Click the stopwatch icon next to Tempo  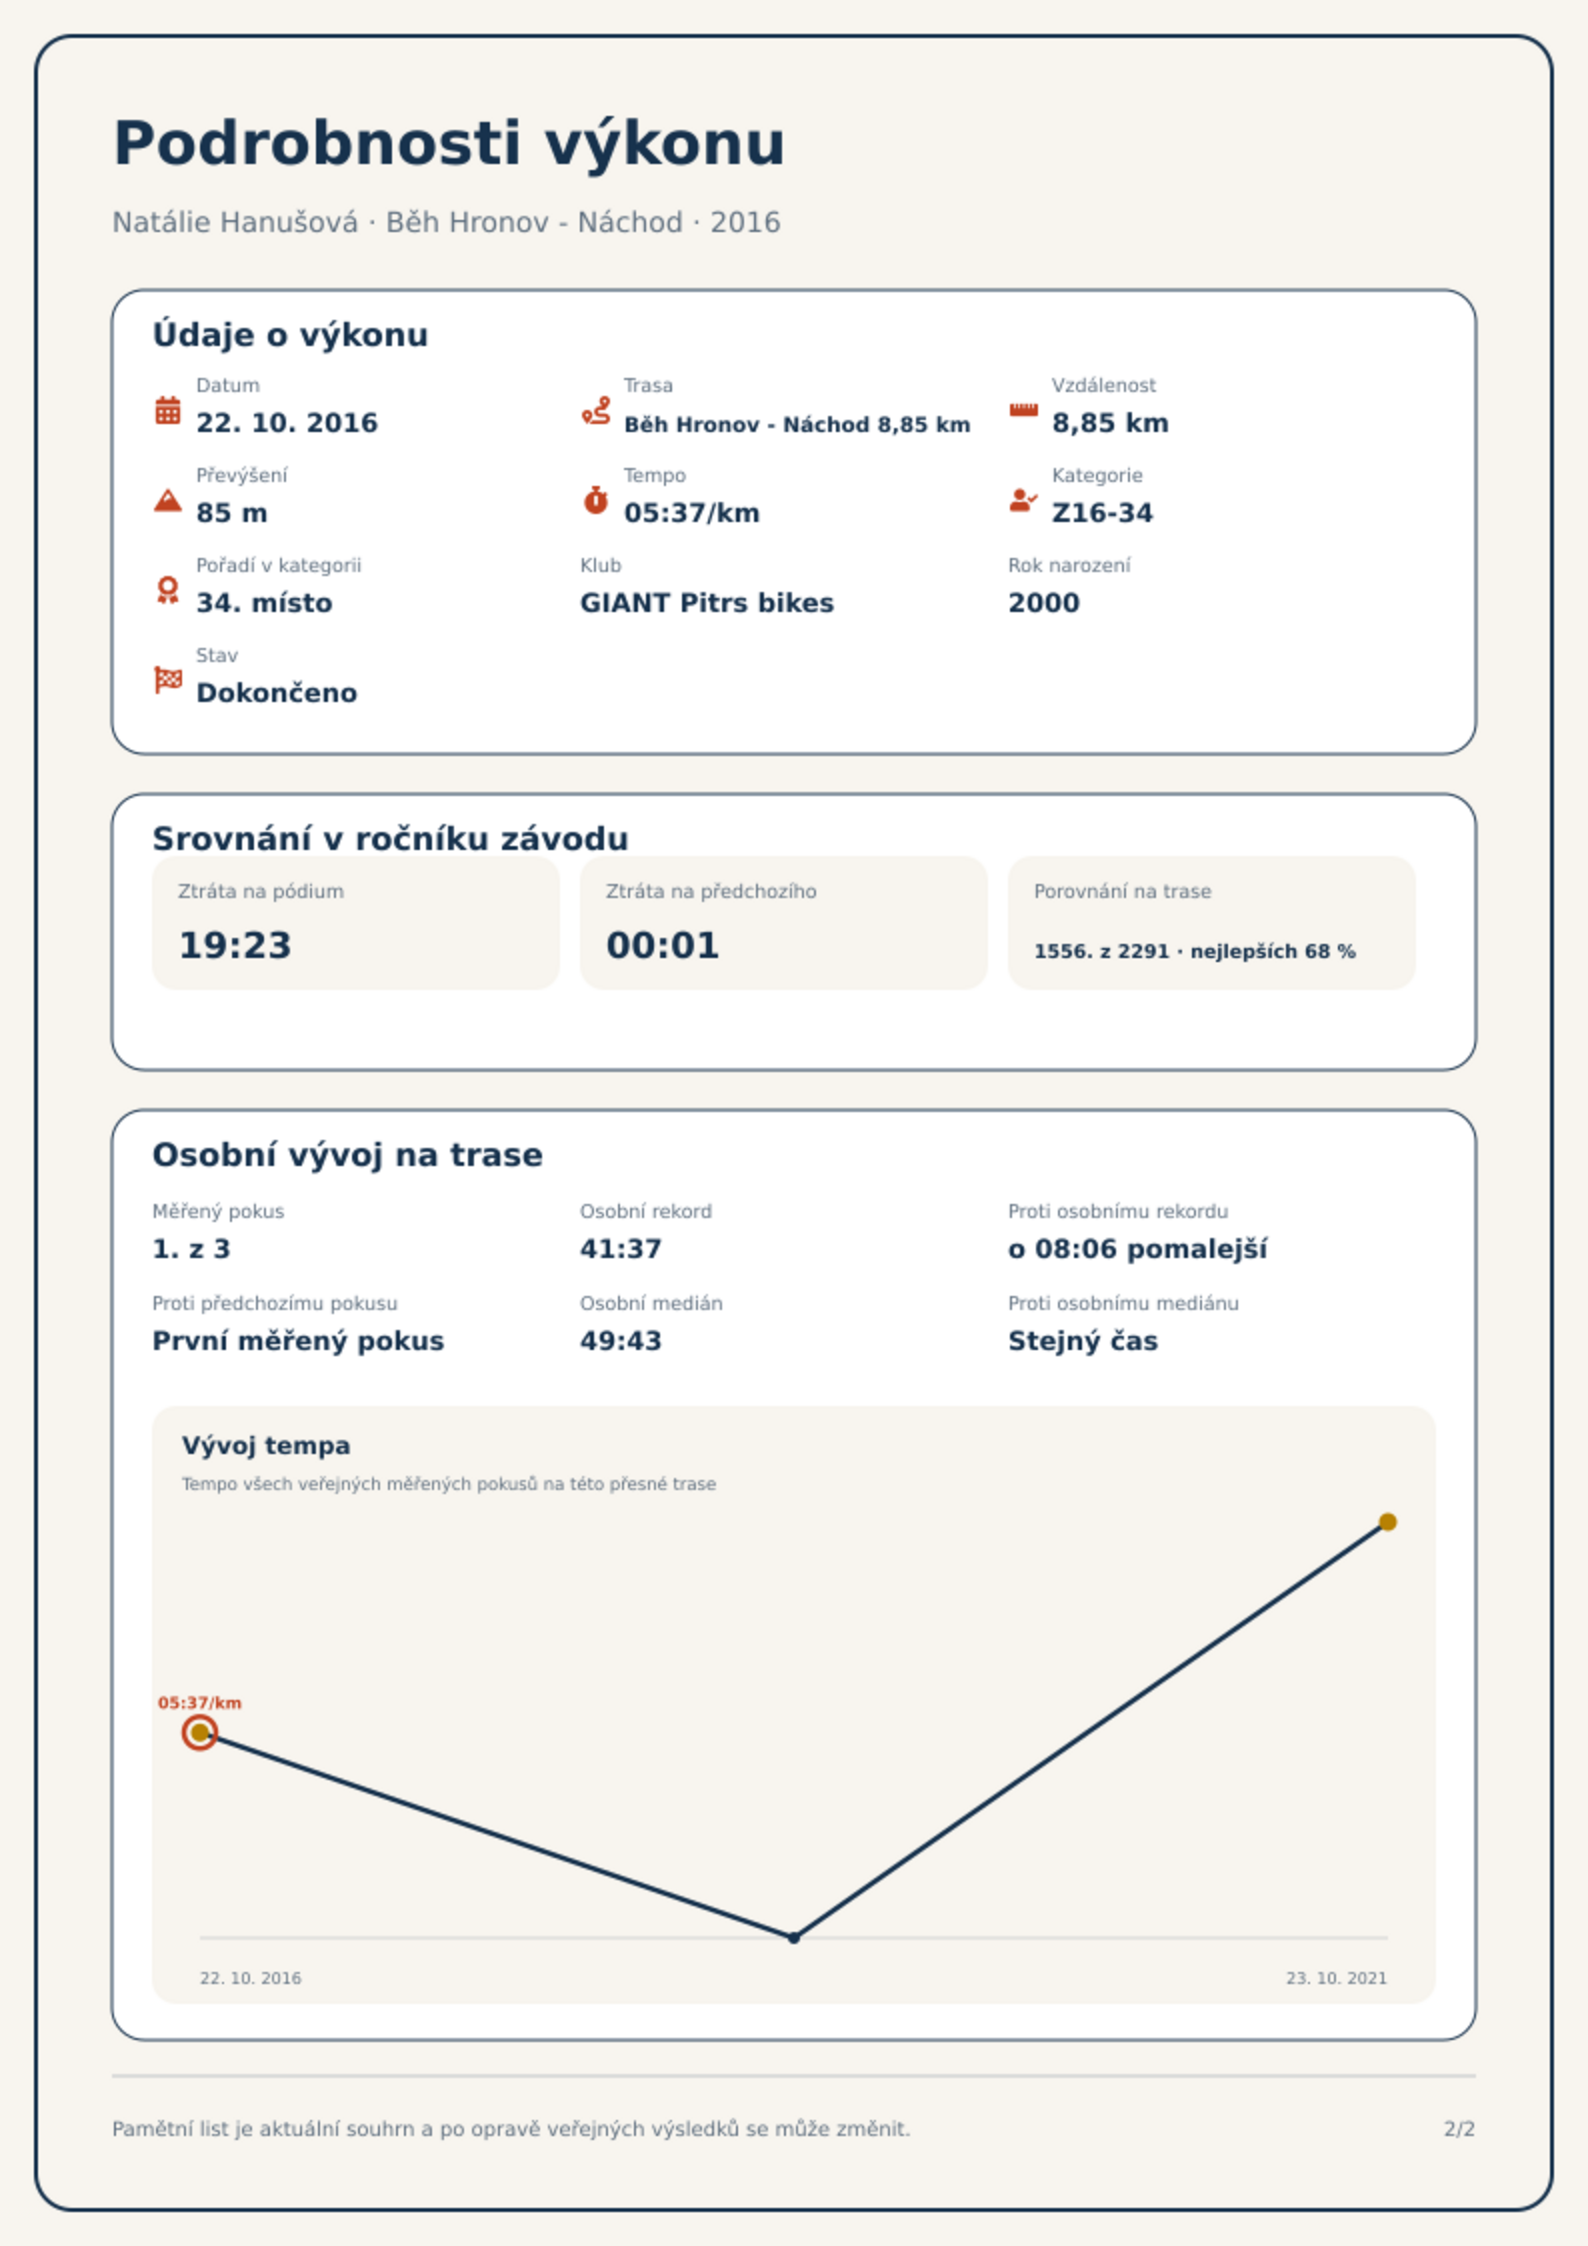coord(596,500)
